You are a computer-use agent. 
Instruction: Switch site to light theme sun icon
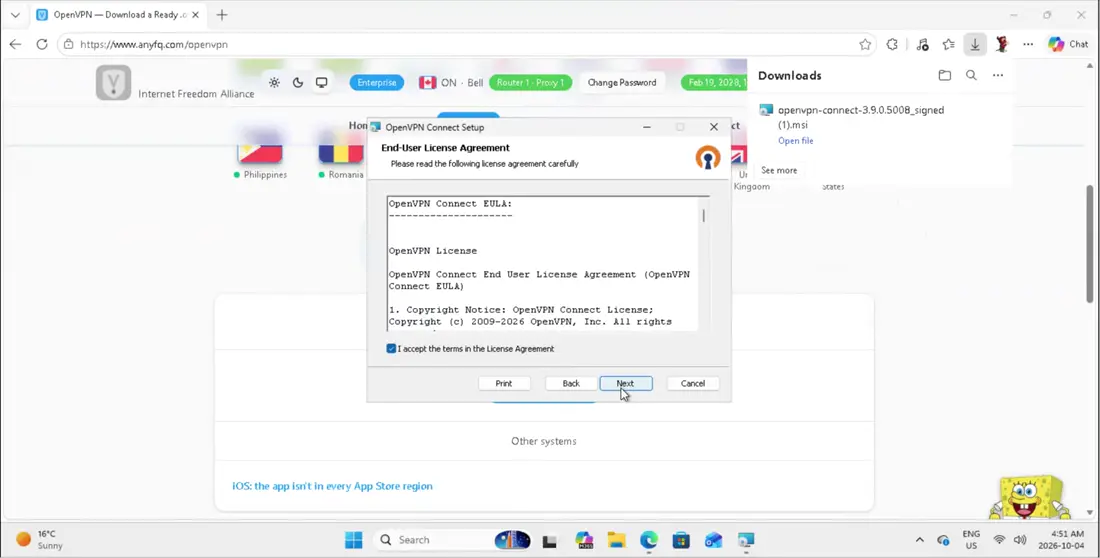pos(274,83)
